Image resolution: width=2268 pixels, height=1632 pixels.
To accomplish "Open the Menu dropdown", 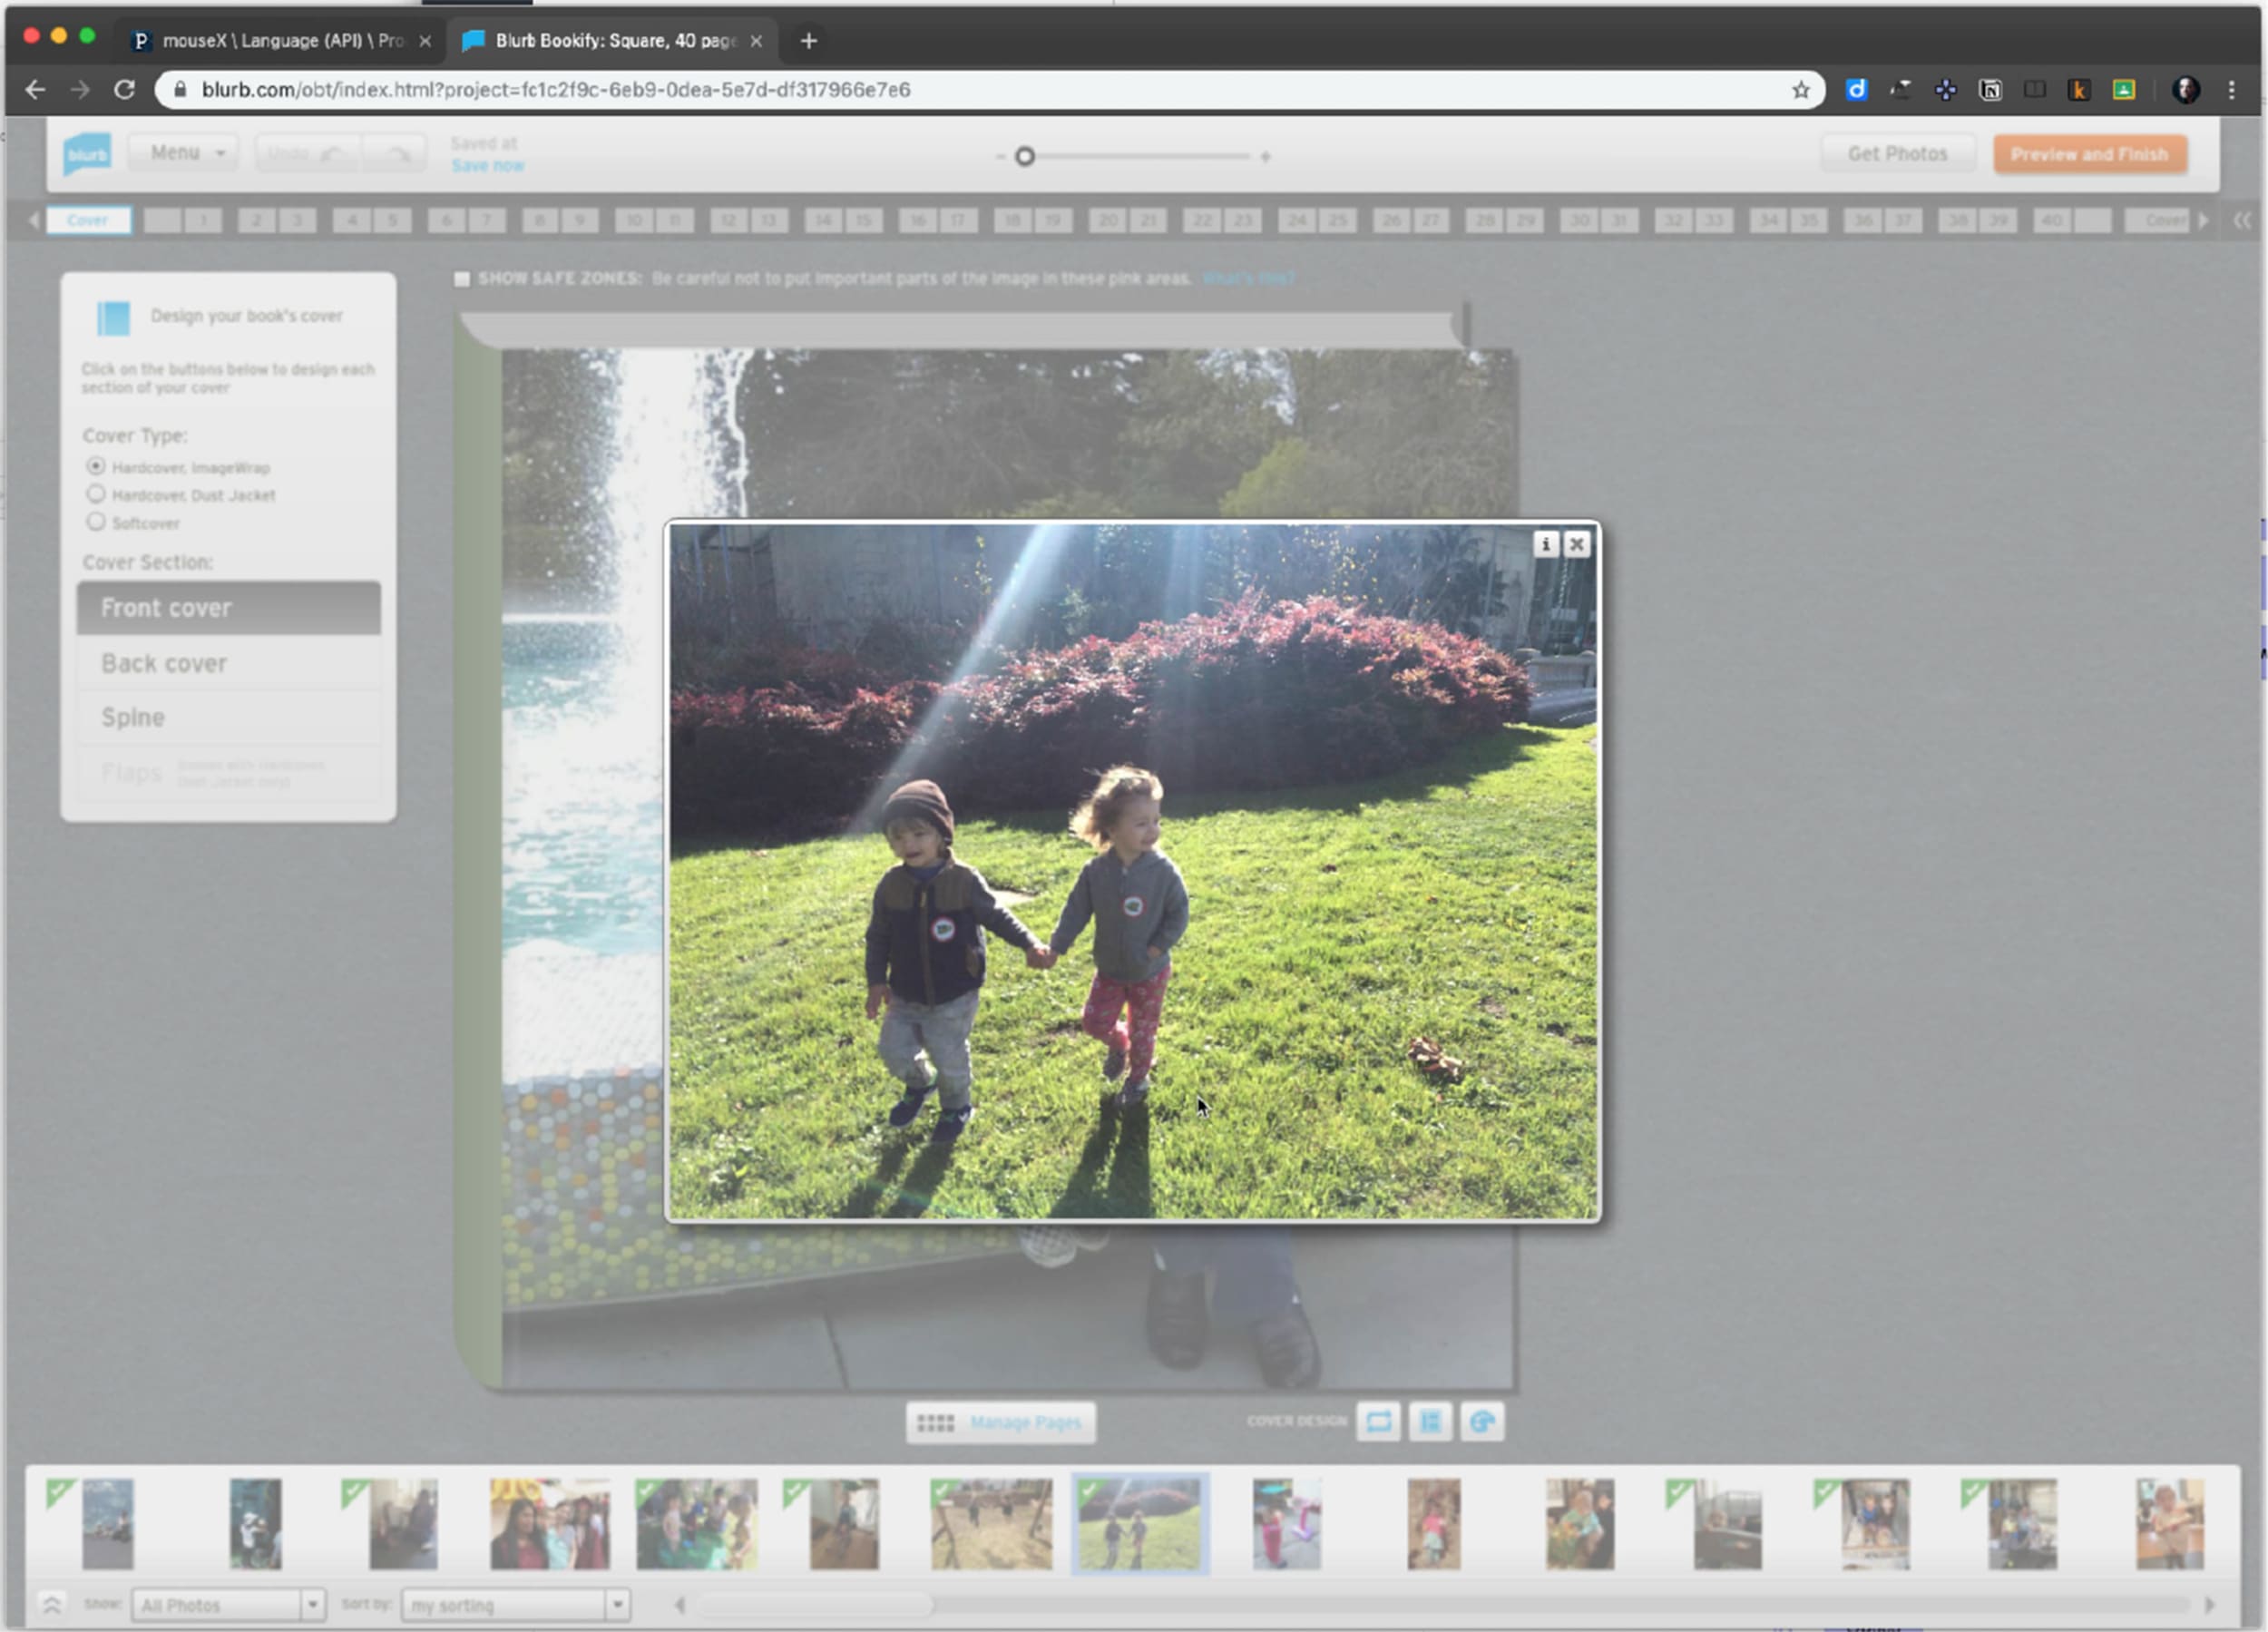I will 185,153.
